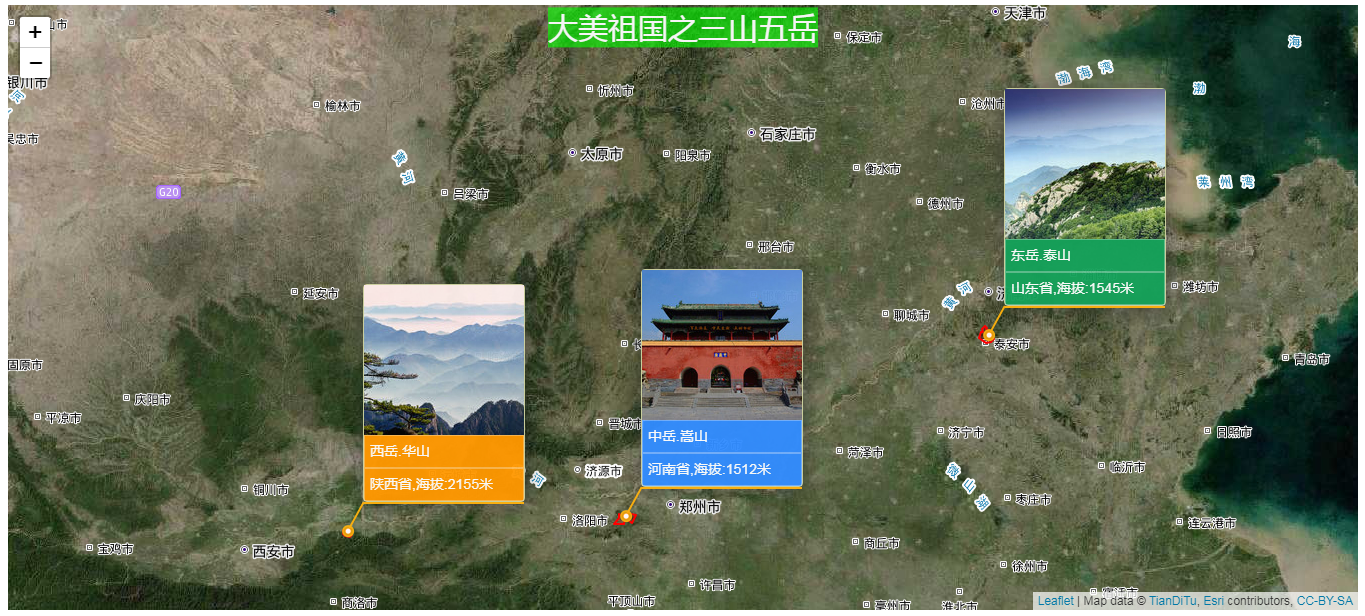Click the 延安市 city label
This screenshot has width=1365, height=616.
pos(321,293)
